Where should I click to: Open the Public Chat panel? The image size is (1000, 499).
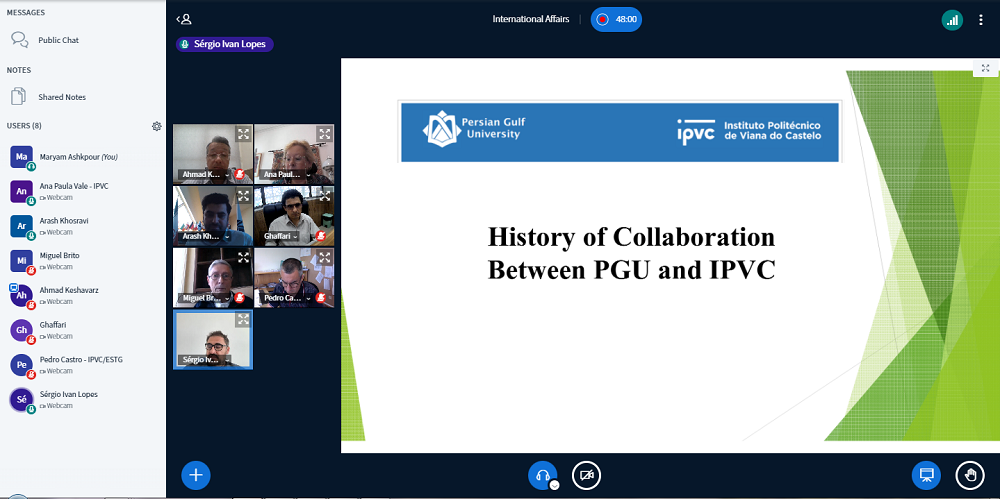click(58, 40)
